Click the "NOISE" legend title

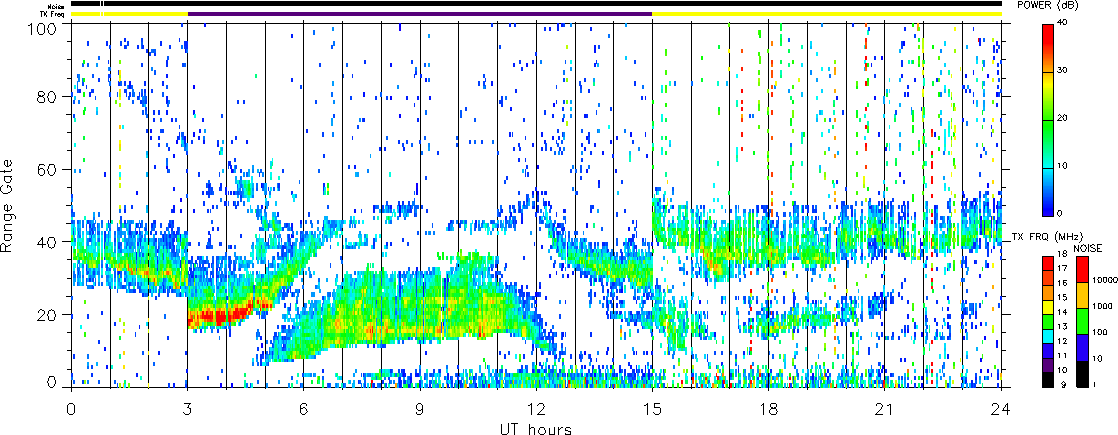coord(1090,247)
